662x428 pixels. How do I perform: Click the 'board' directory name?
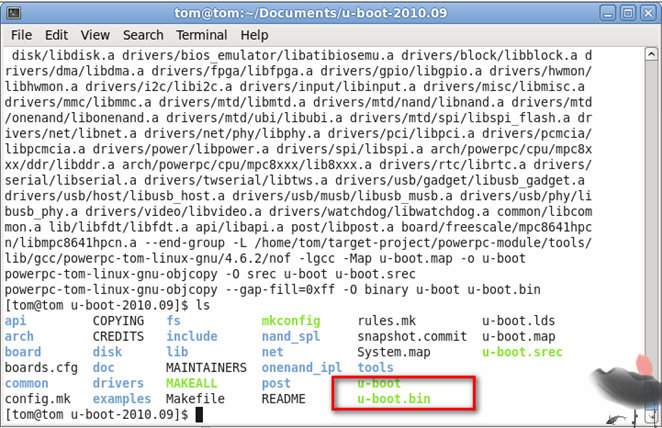point(23,352)
